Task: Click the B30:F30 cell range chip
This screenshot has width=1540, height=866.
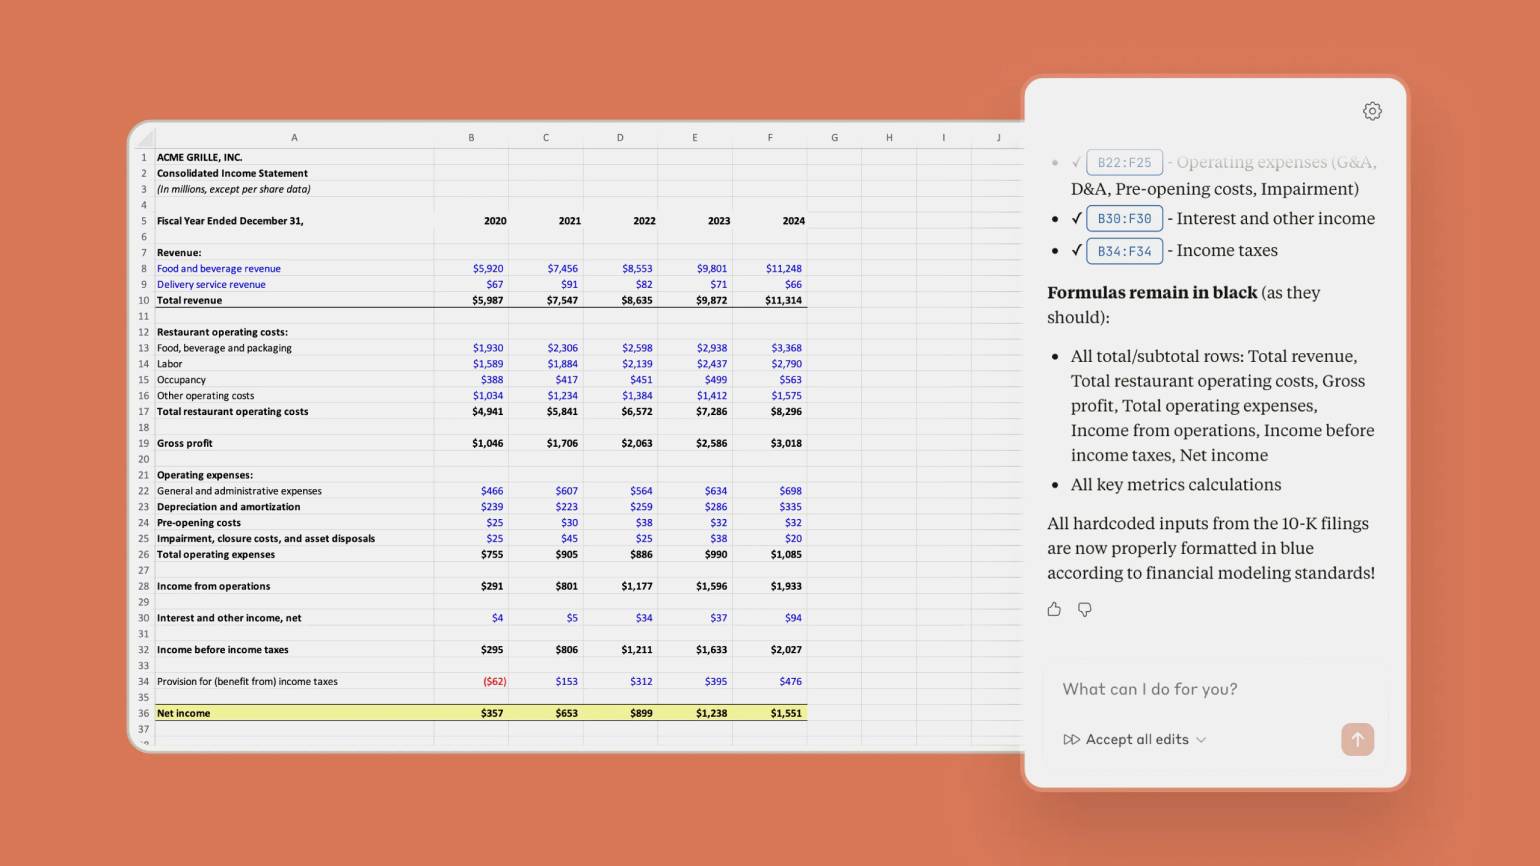Action: (1124, 219)
